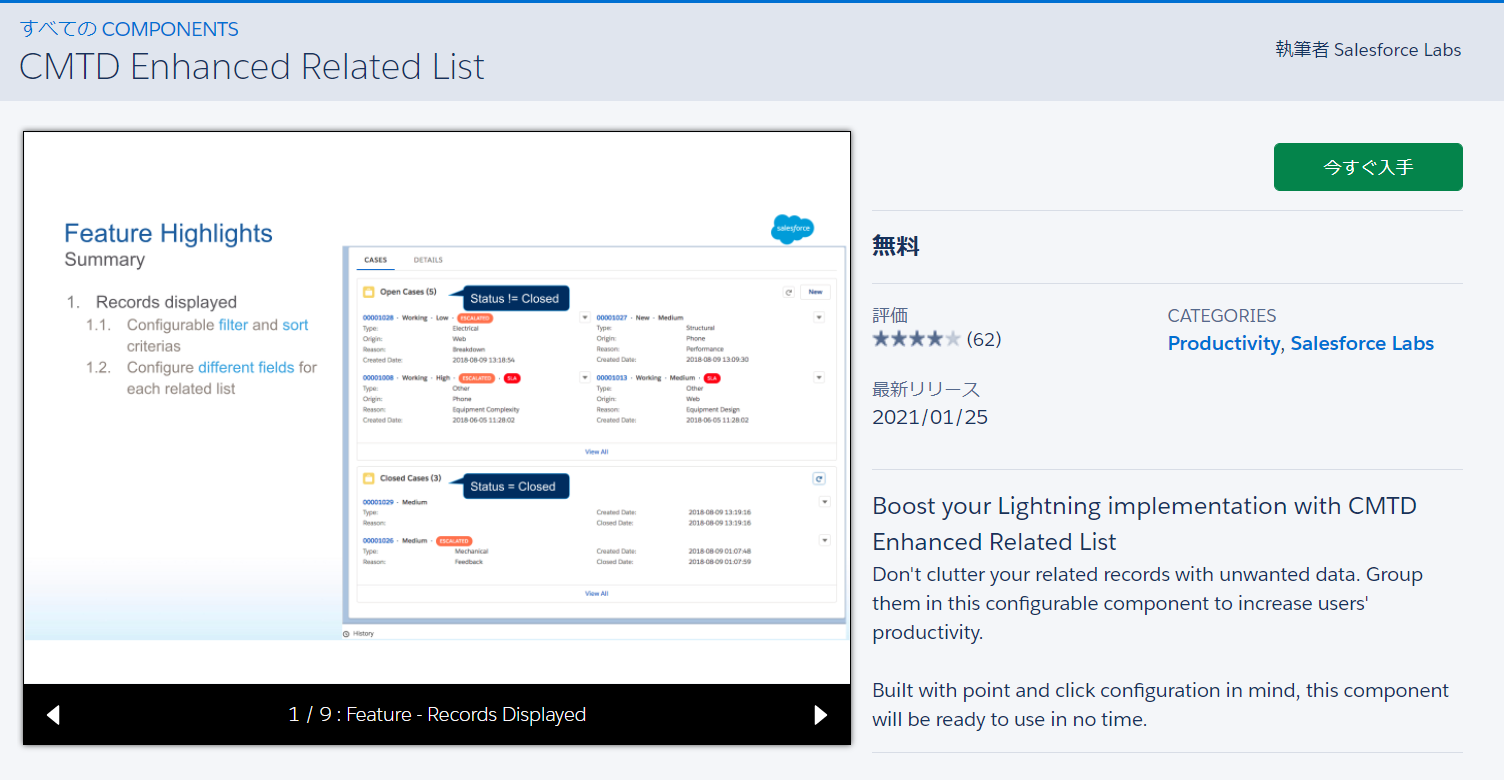Expand actions dropdown for case 00001029
This screenshot has height=780, width=1504.
(824, 502)
